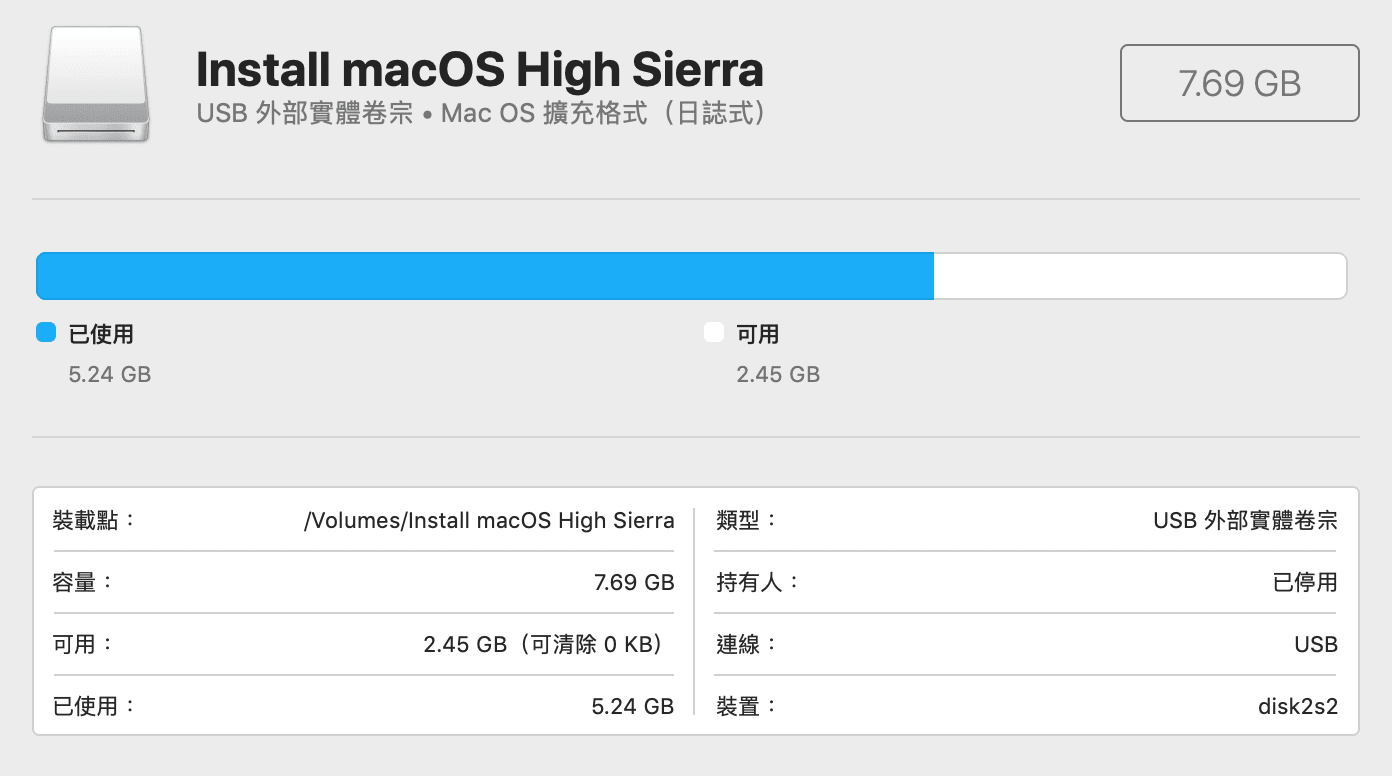Select the 容量 row value 7.69 GB
The image size is (1392, 776).
(x=634, y=582)
